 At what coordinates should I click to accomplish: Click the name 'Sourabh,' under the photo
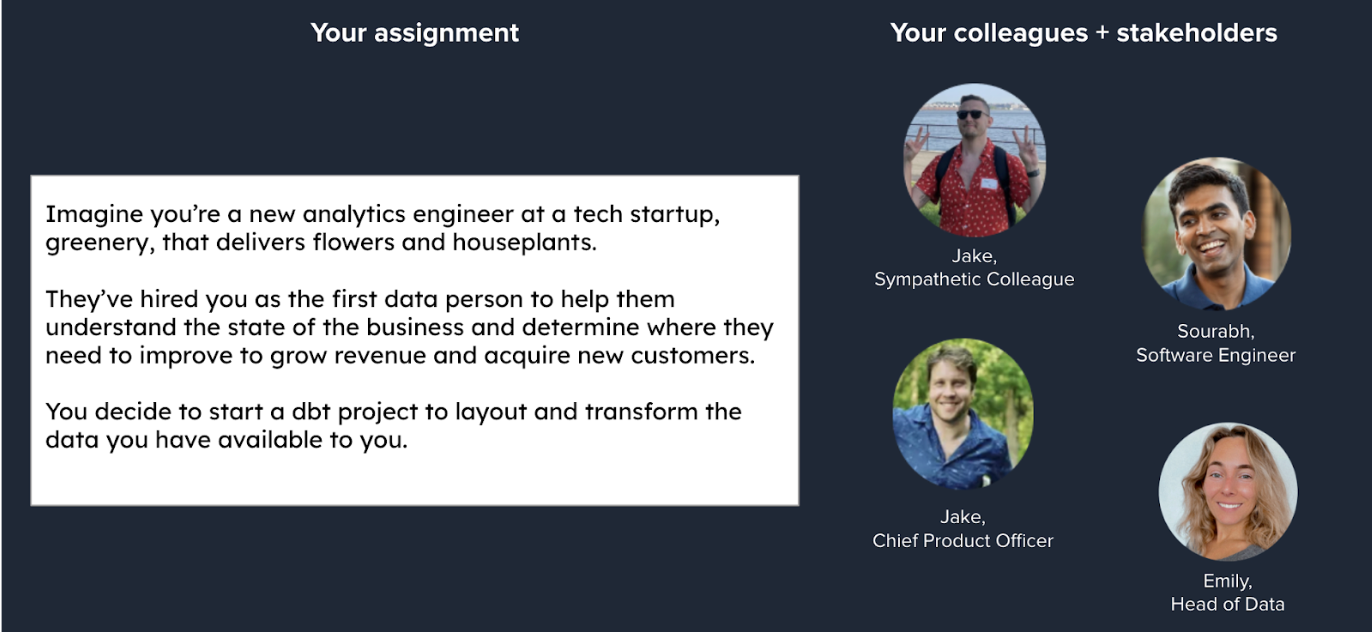[x=1216, y=331]
